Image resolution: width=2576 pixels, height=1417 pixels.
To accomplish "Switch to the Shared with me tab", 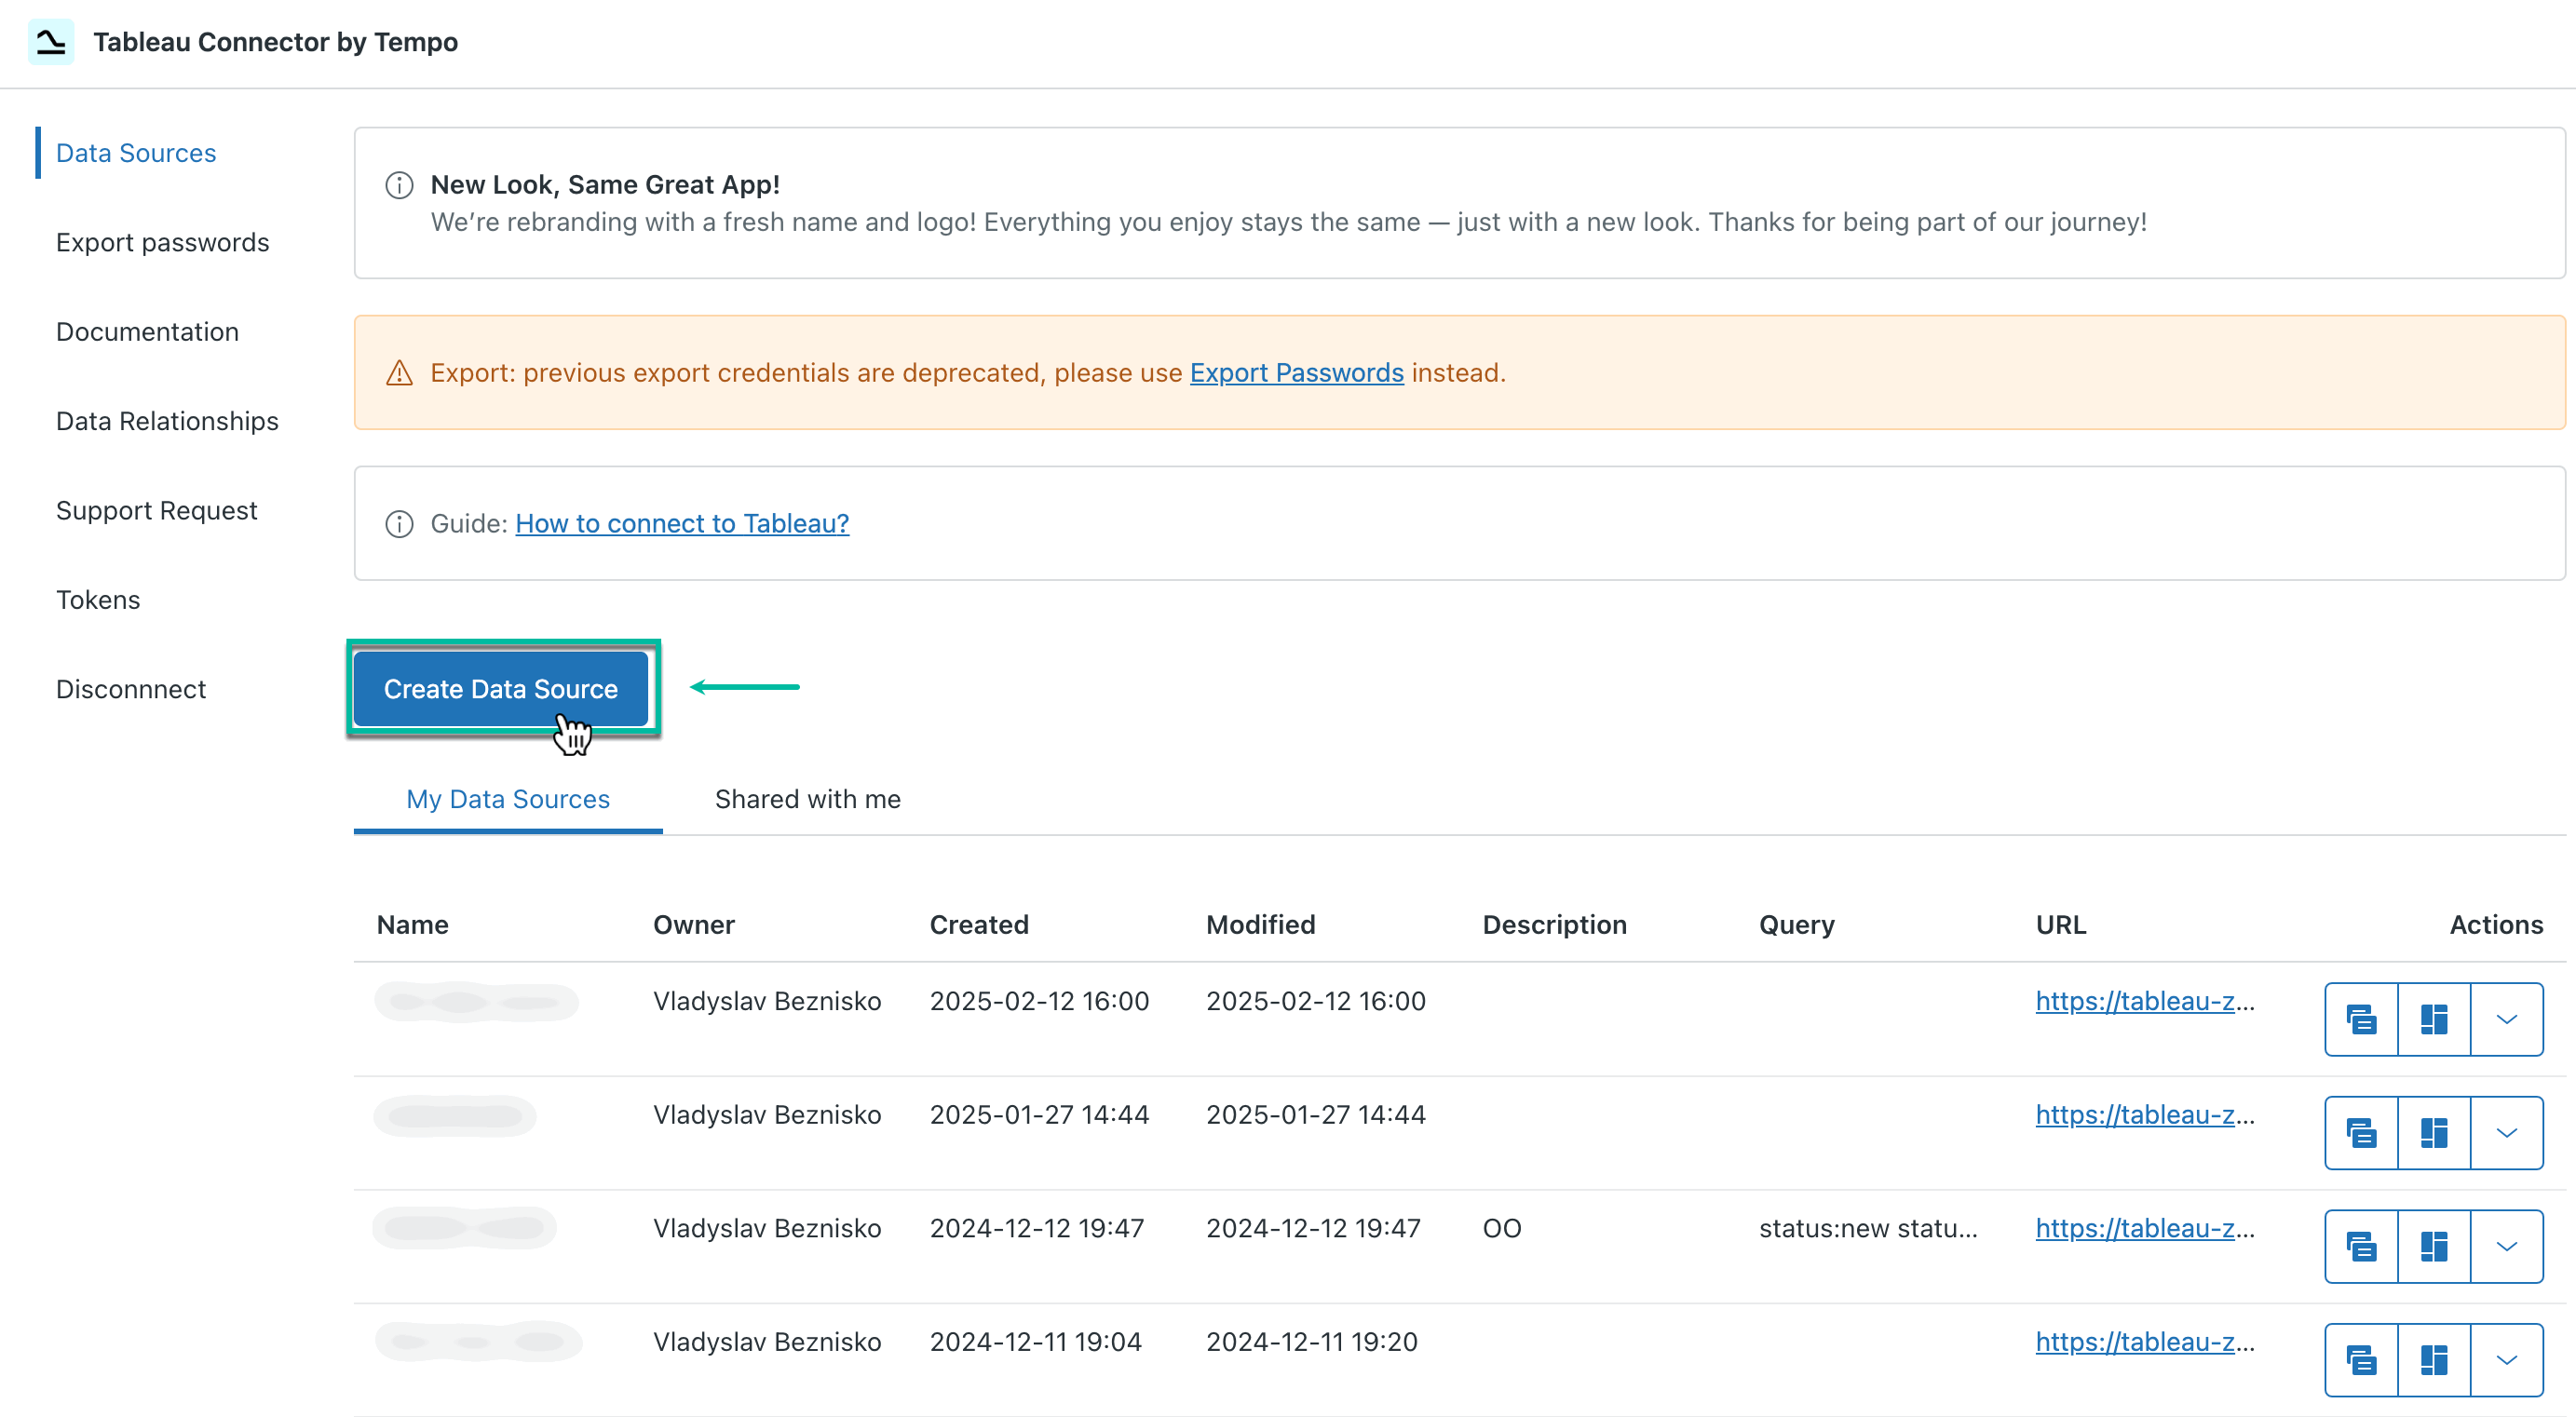I will [807, 799].
